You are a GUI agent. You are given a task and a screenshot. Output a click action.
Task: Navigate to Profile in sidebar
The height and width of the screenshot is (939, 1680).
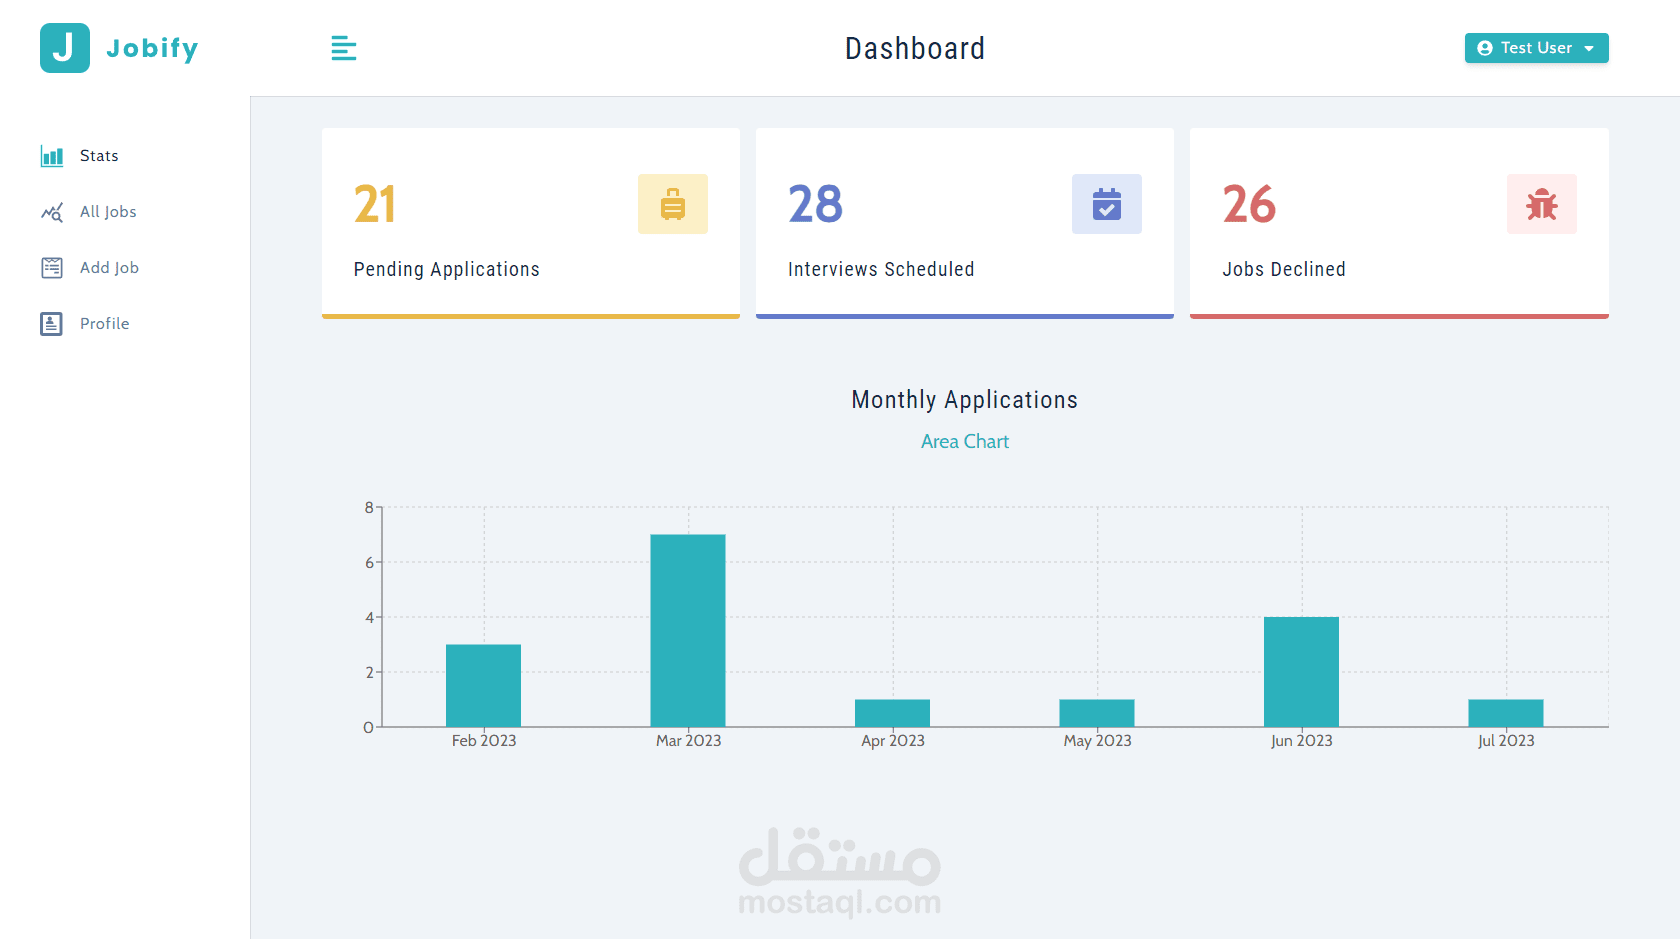tap(105, 324)
